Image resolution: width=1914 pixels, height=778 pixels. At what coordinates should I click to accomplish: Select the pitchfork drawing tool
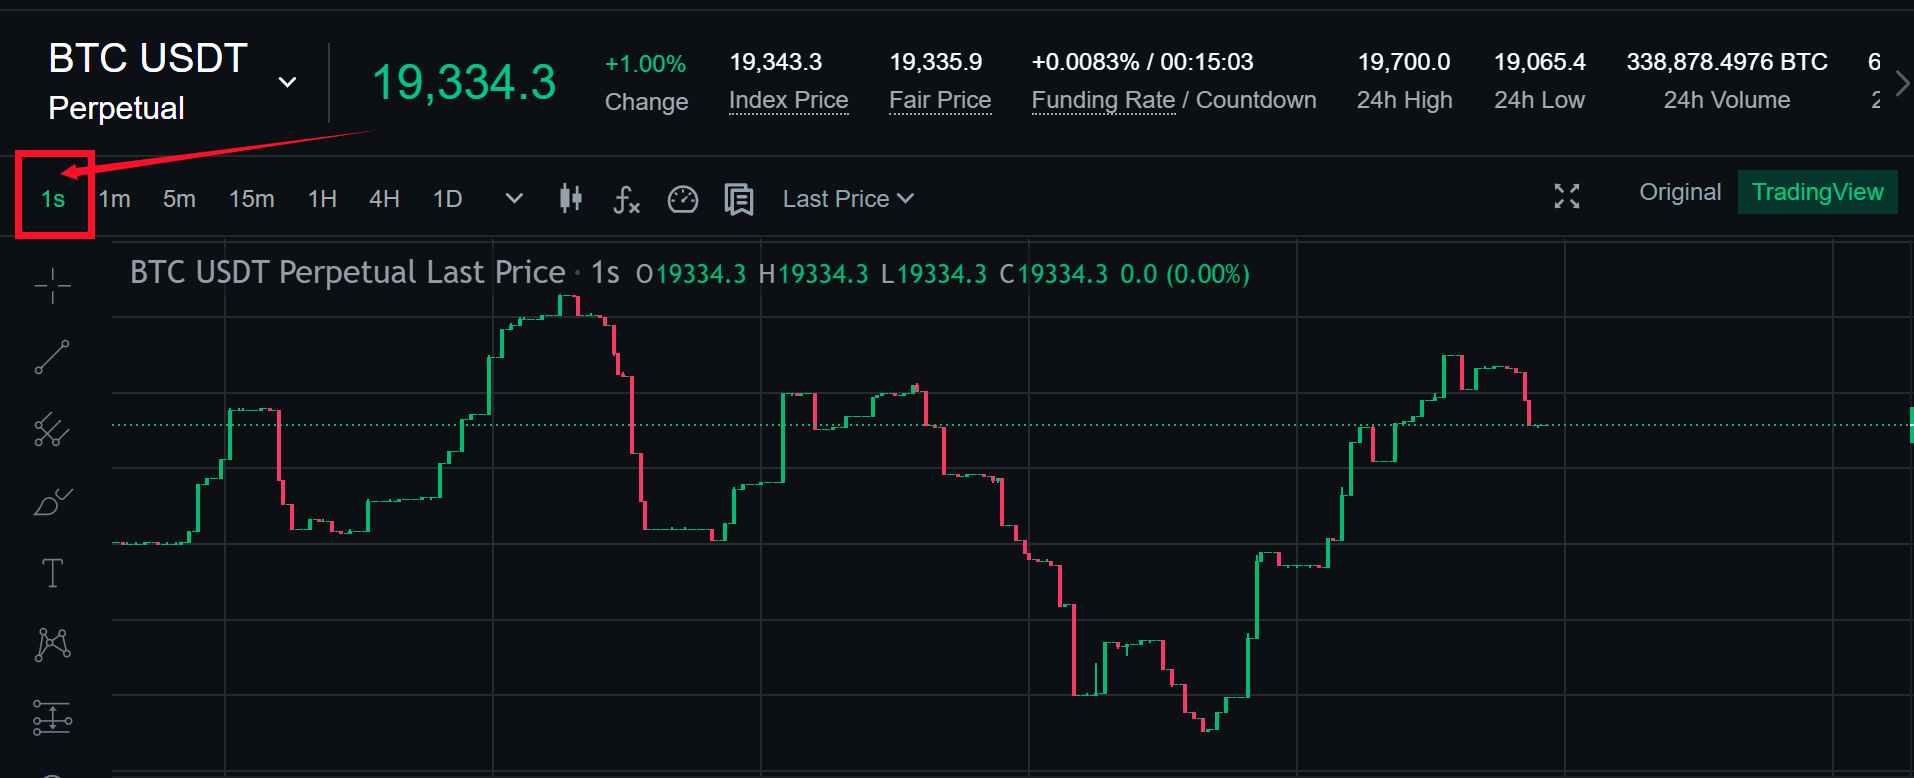[x=52, y=430]
